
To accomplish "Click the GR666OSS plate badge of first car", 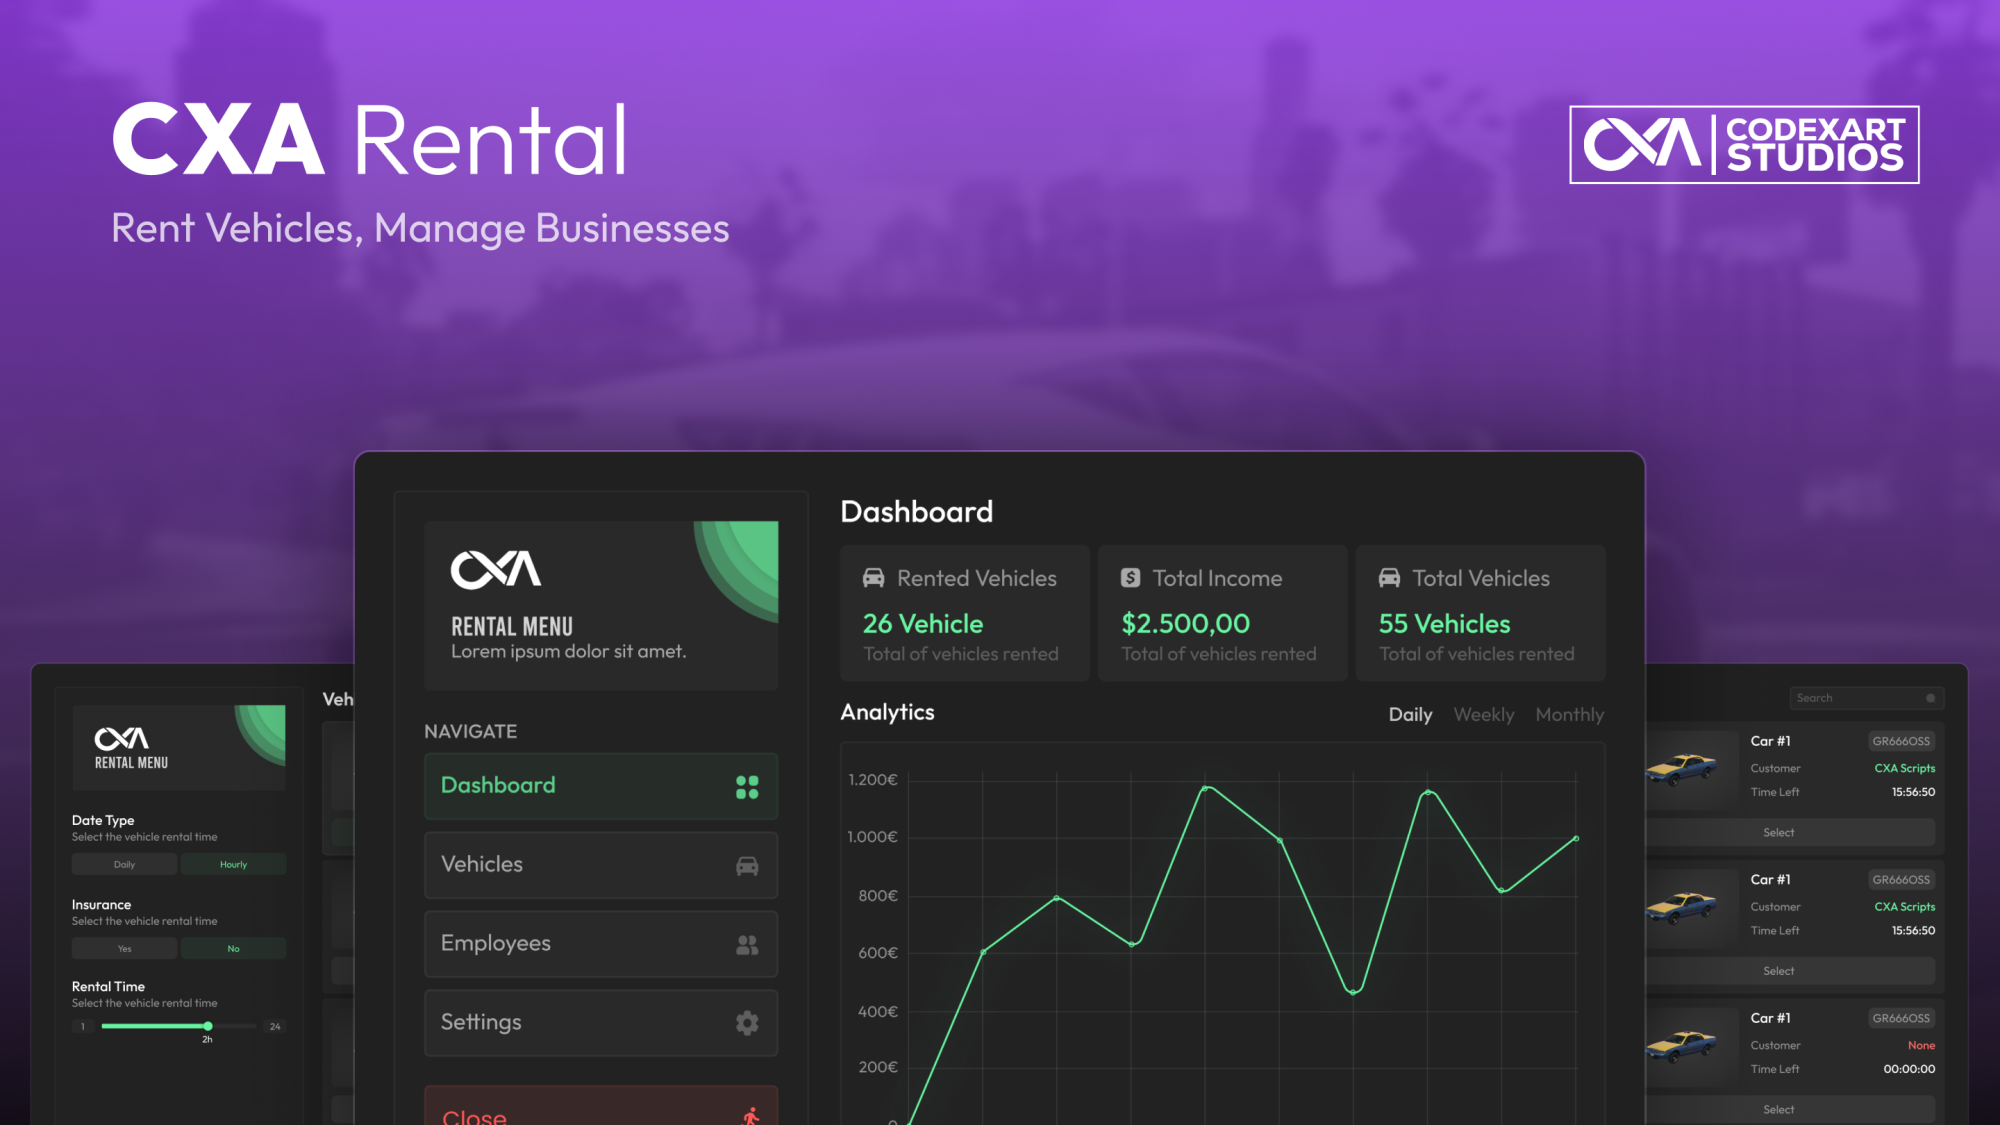I will coord(1901,741).
